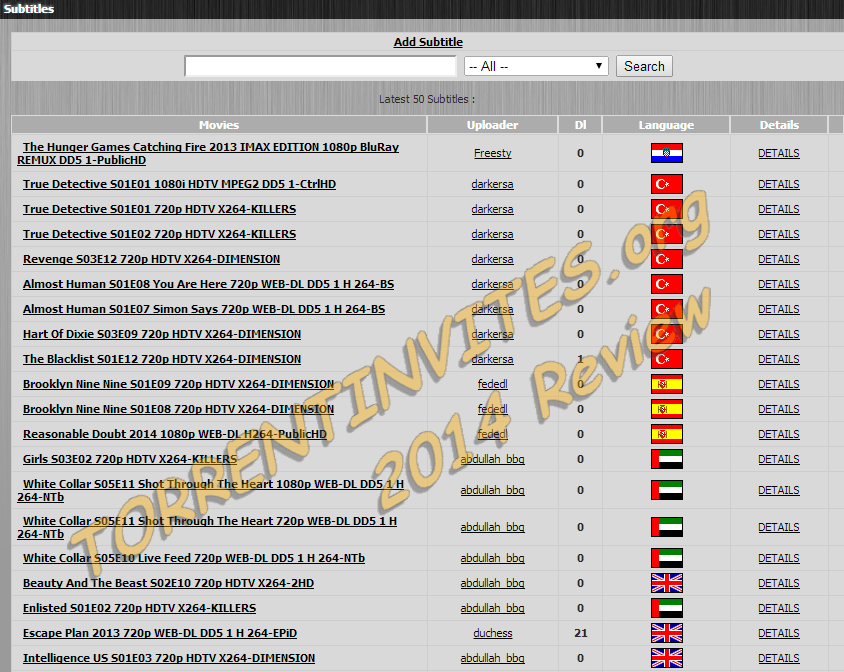Viewport: 844px width, 672px height.
Task: Click the UK flag for Intelligence US S01E03
Action: pyautogui.click(x=666, y=658)
